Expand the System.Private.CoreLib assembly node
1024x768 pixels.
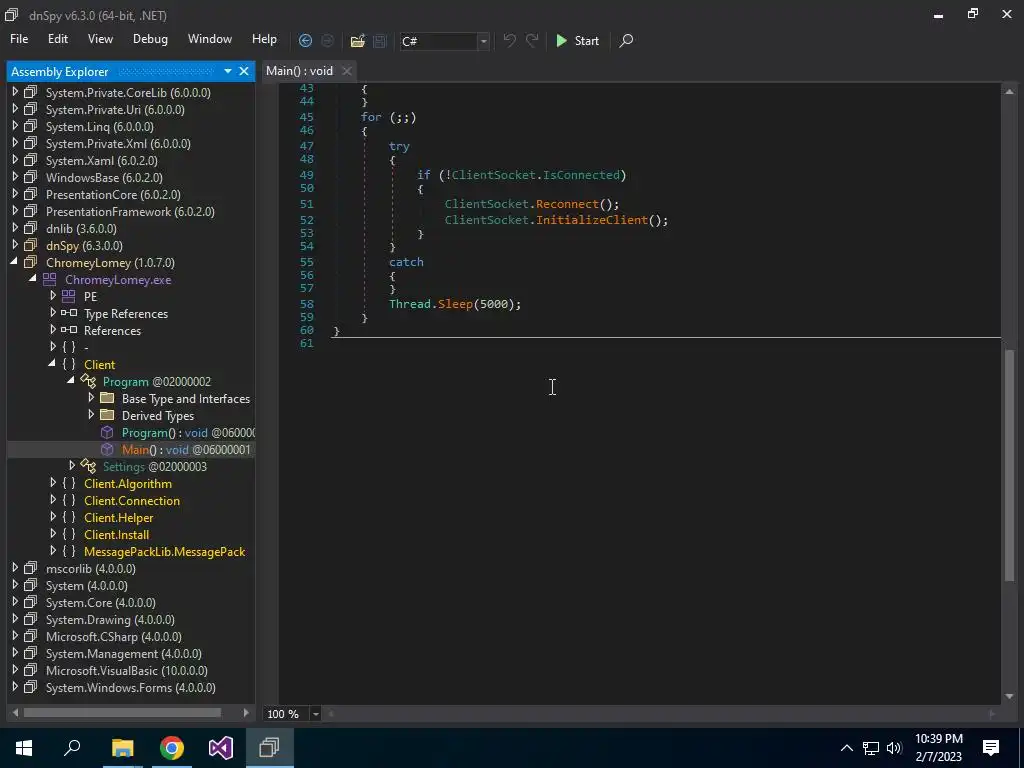15,92
